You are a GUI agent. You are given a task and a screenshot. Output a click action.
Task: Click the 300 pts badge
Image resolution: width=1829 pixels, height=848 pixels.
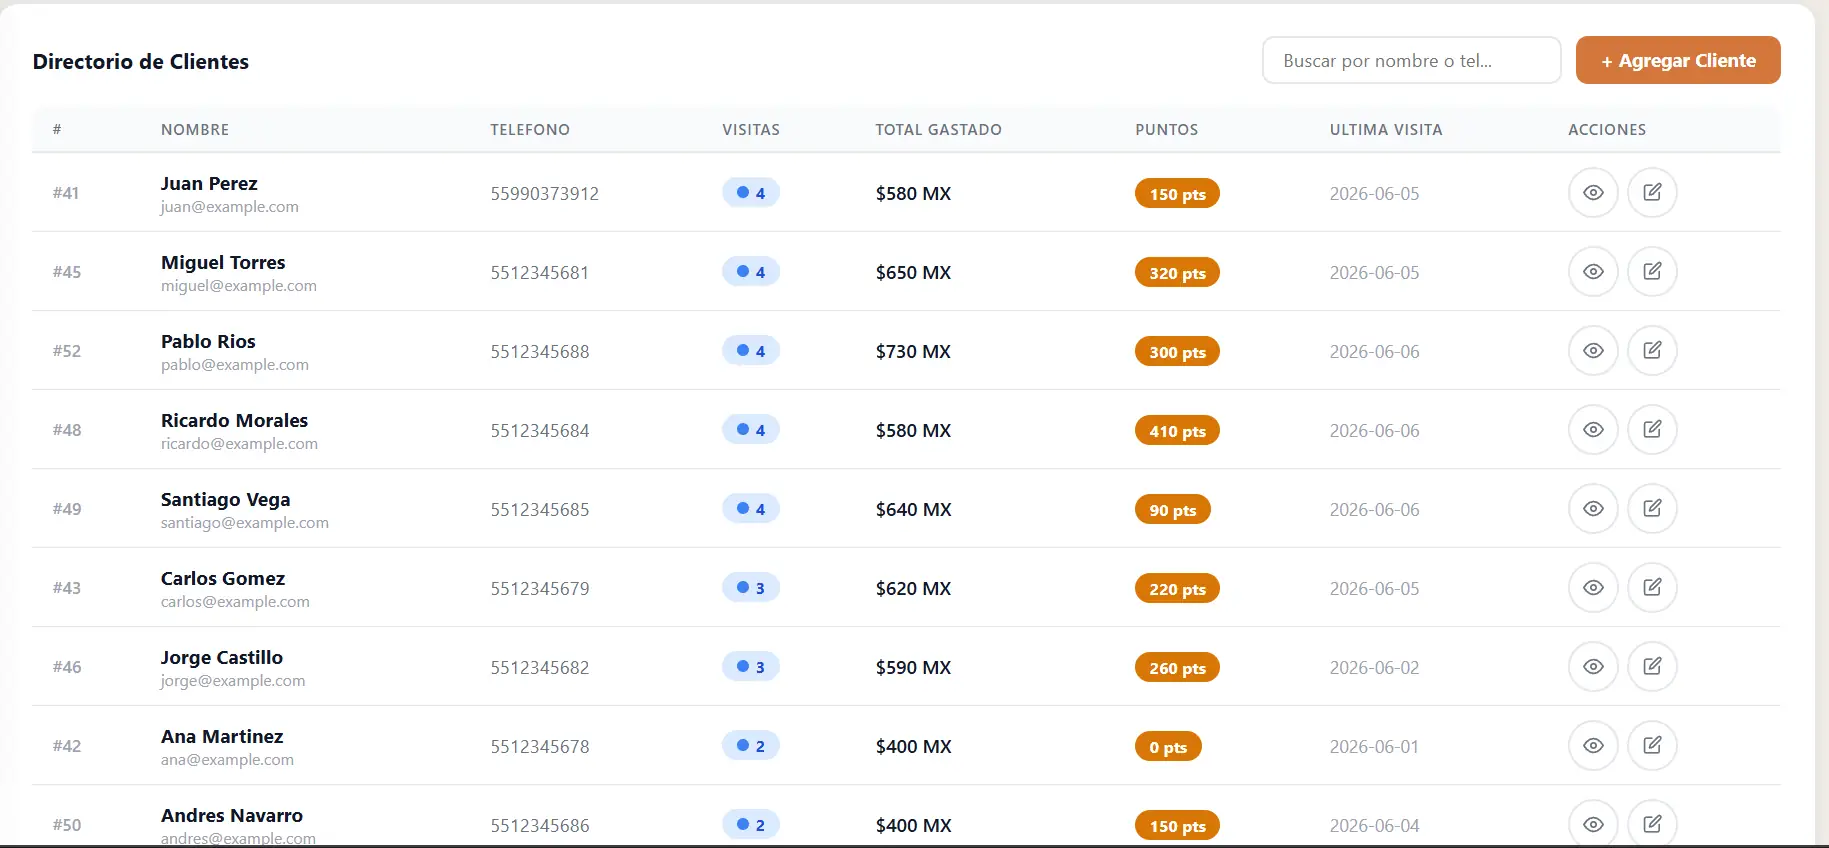[x=1177, y=351]
